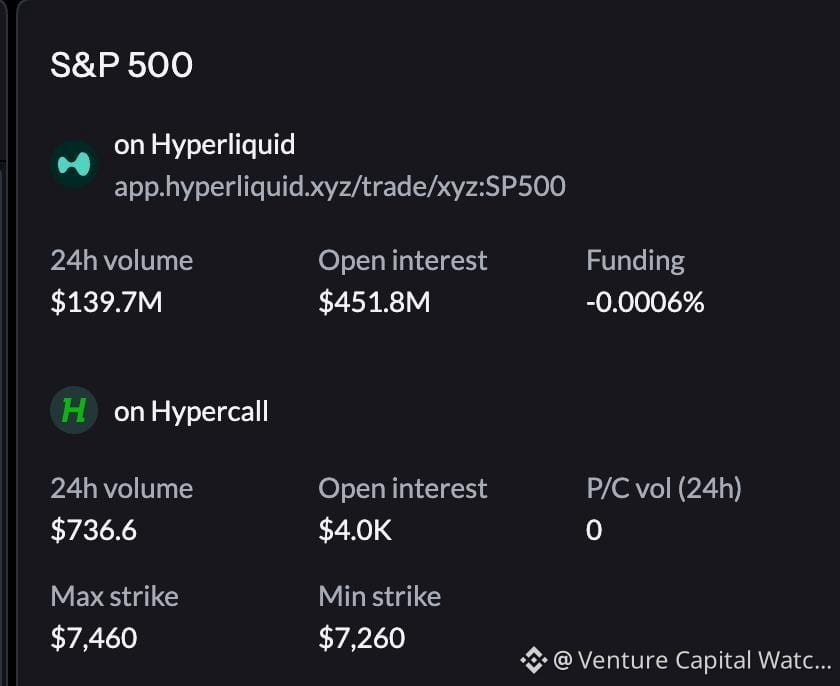
Task: Click the Min strike $7,260 value
Action: 362,638
